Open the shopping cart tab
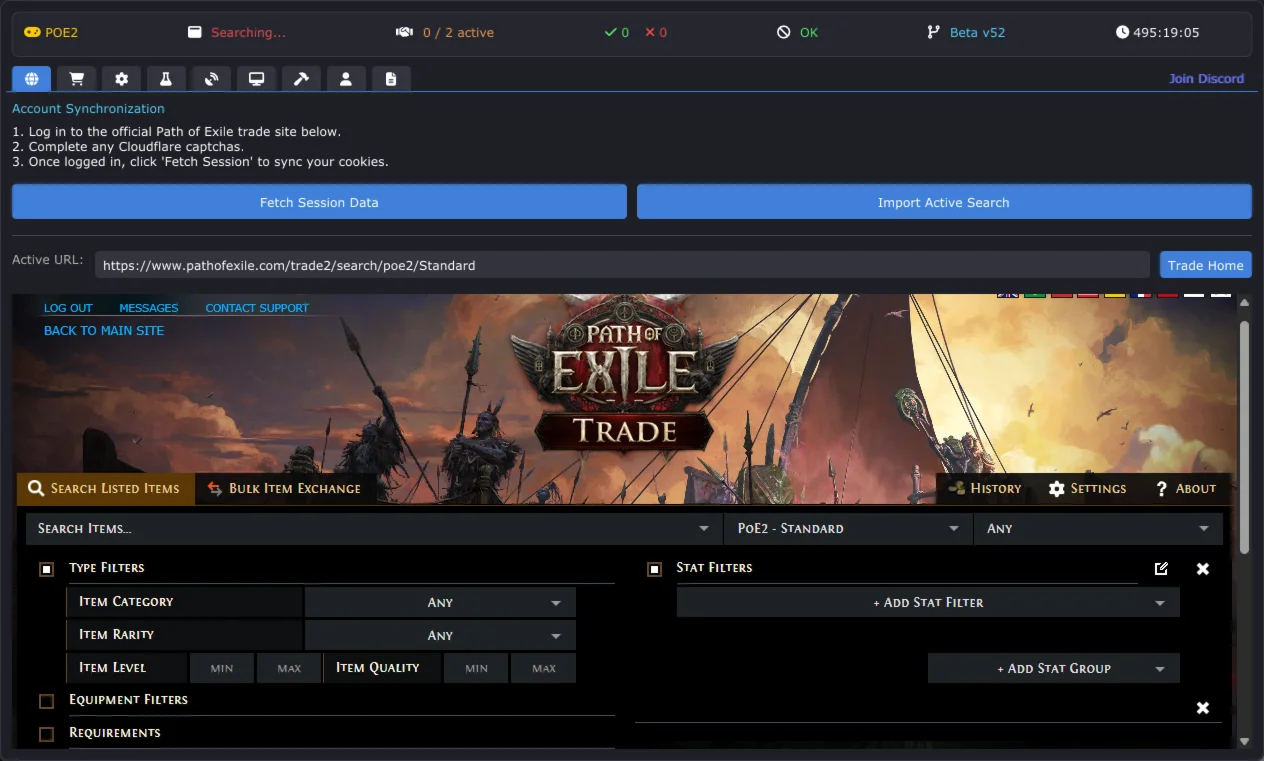 tap(76, 79)
